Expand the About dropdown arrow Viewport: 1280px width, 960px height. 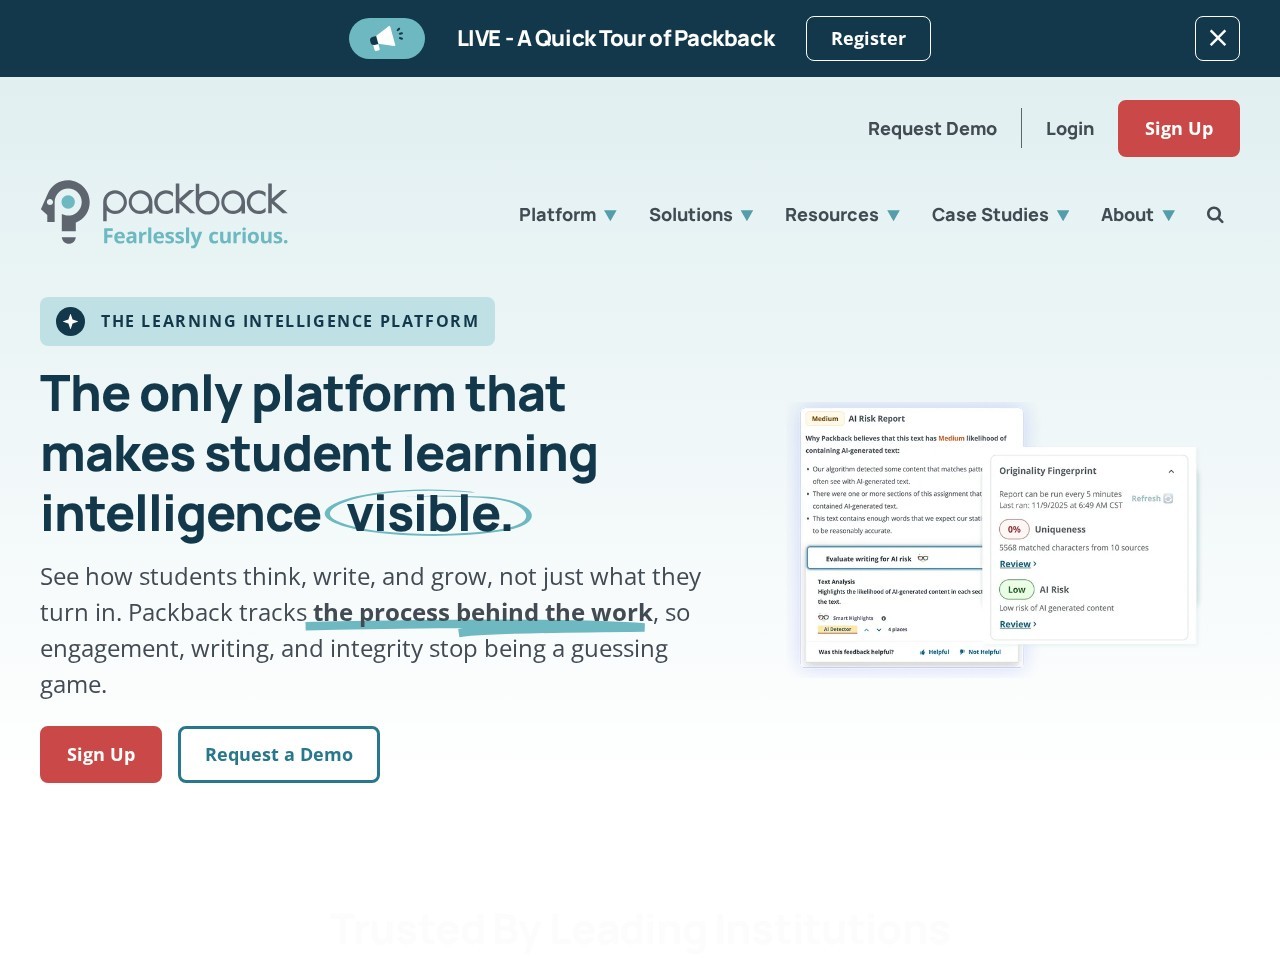[1168, 215]
